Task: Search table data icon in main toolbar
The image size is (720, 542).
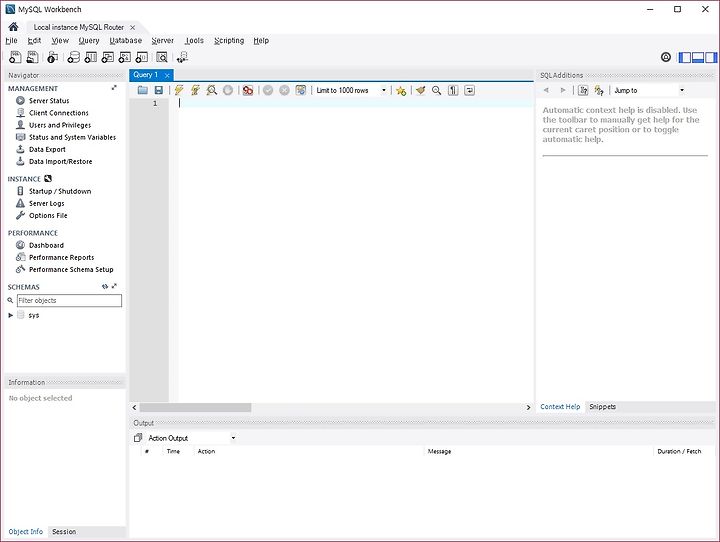Action: pos(162,57)
